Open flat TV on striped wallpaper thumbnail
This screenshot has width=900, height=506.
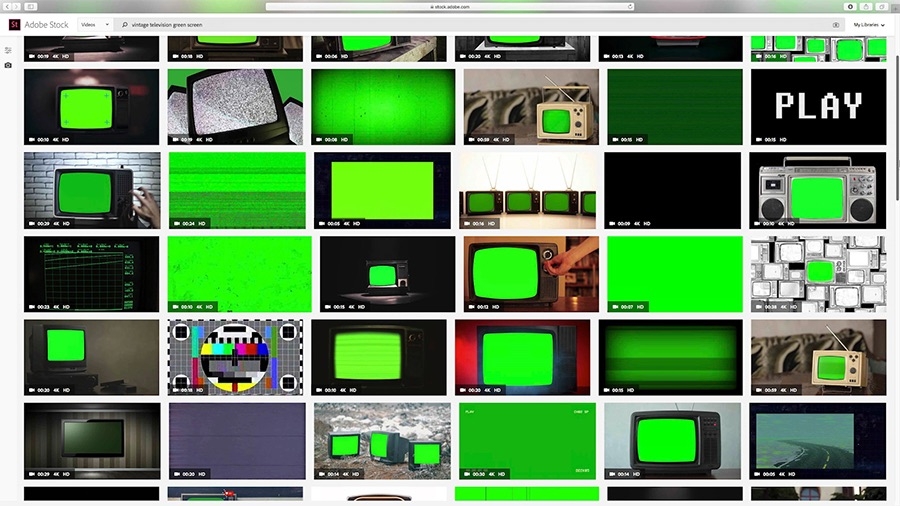coord(92,441)
